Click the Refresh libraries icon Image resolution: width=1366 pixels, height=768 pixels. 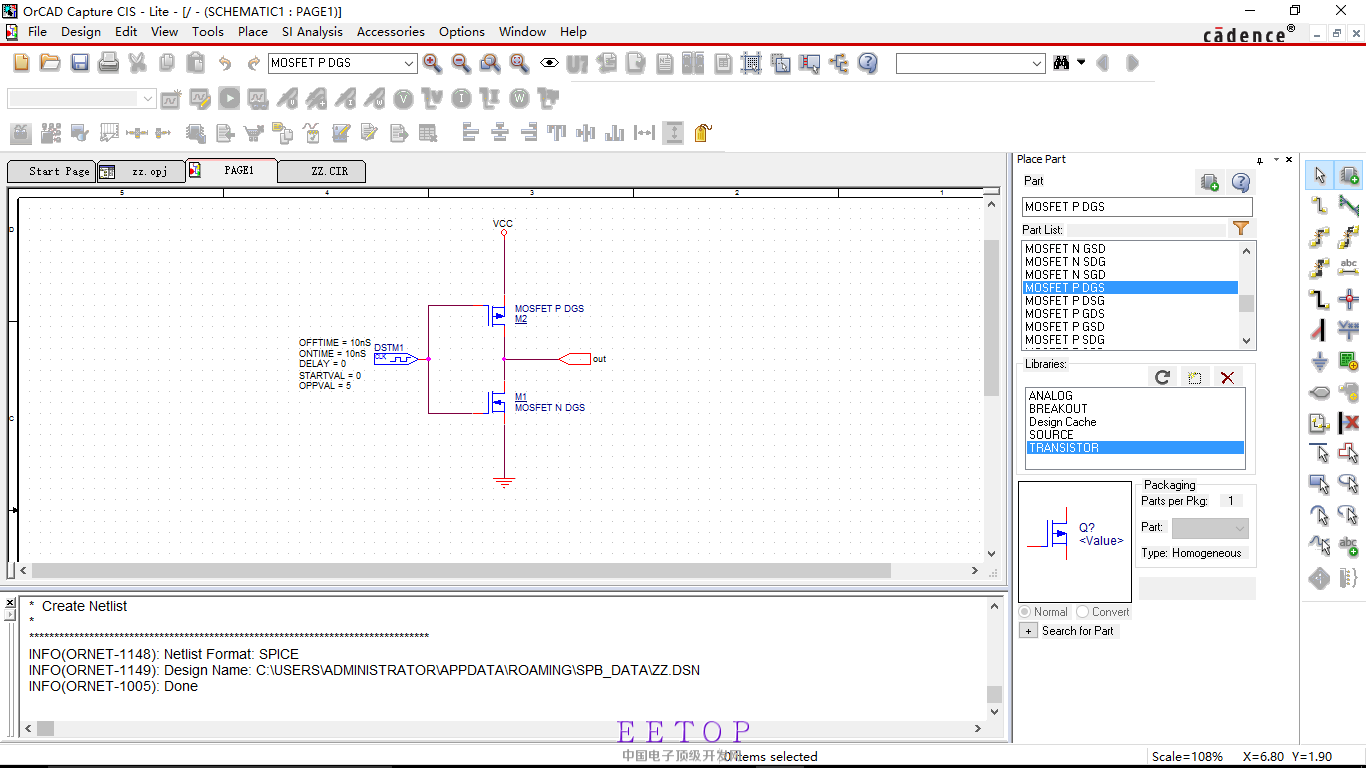click(x=1162, y=377)
